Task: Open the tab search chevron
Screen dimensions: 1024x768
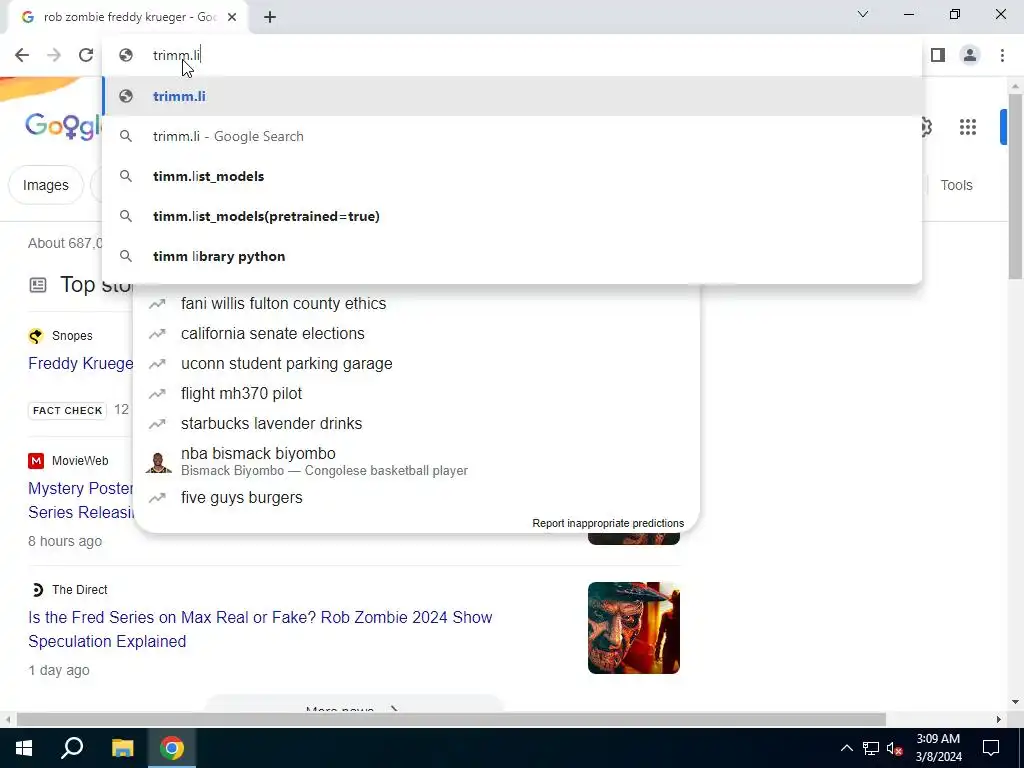Action: tap(863, 14)
